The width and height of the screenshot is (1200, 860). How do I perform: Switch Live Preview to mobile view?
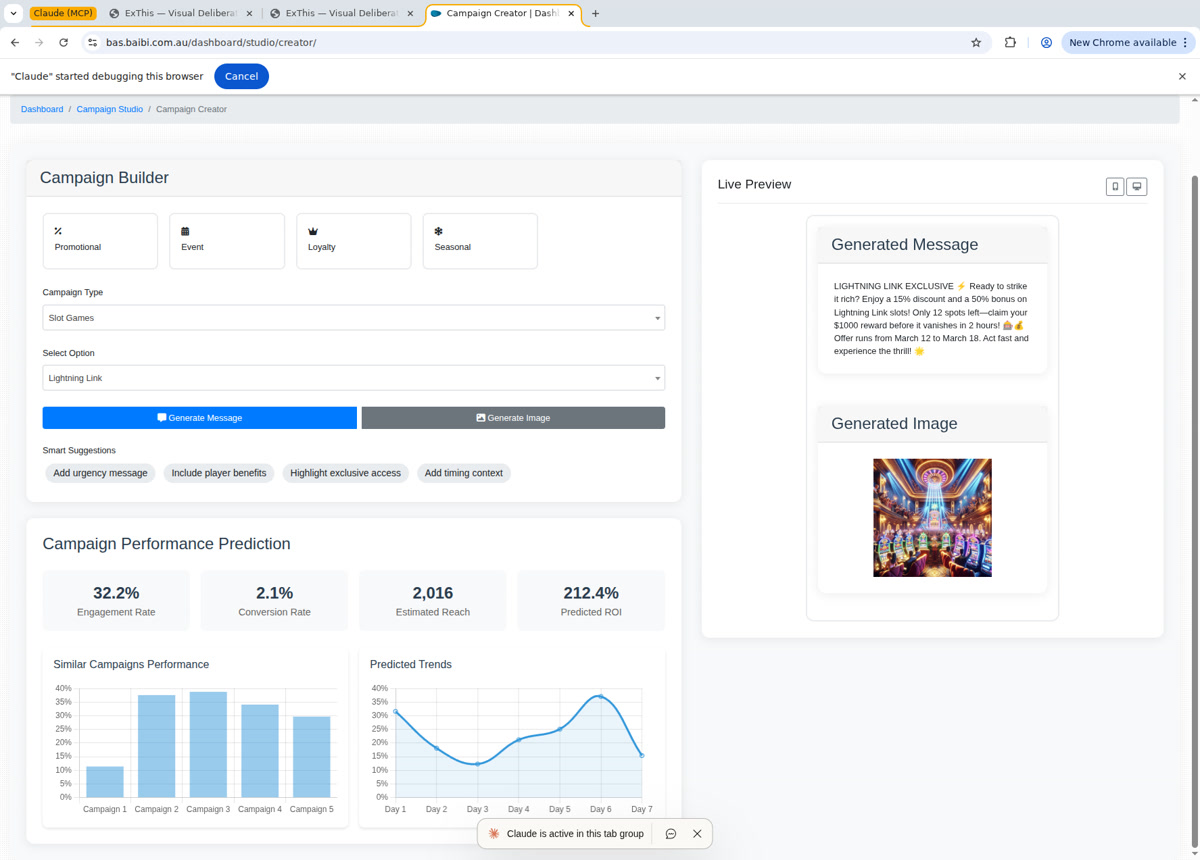click(1115, 186)
